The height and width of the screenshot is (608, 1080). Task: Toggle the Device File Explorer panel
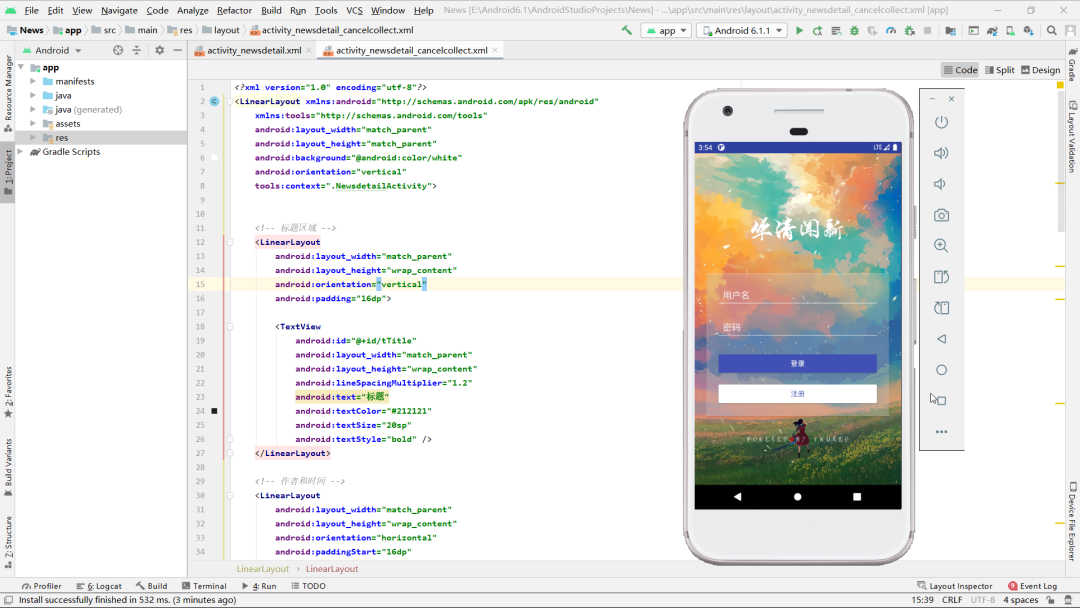1072,523
